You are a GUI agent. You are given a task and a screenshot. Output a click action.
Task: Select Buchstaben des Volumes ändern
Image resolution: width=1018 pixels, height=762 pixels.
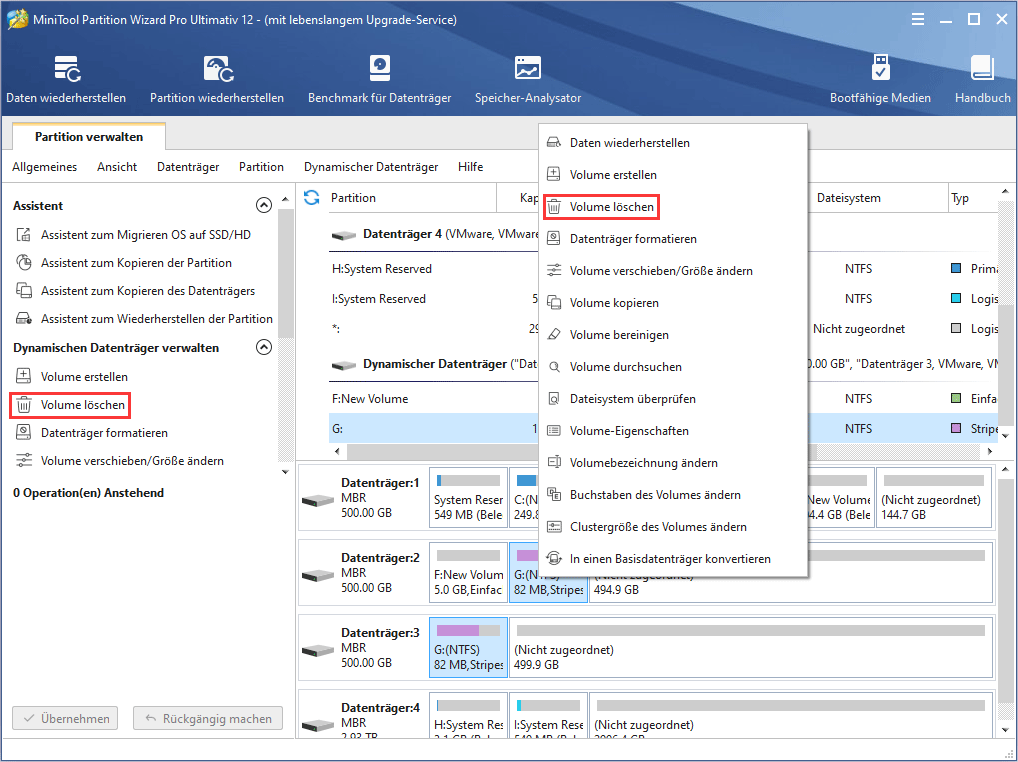pyautogui.click(x=673, y=495)
